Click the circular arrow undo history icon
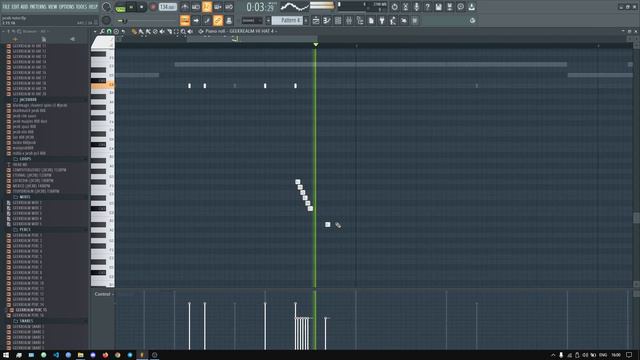The height and width of the screenshot is (360, 640). coord(394,7)
